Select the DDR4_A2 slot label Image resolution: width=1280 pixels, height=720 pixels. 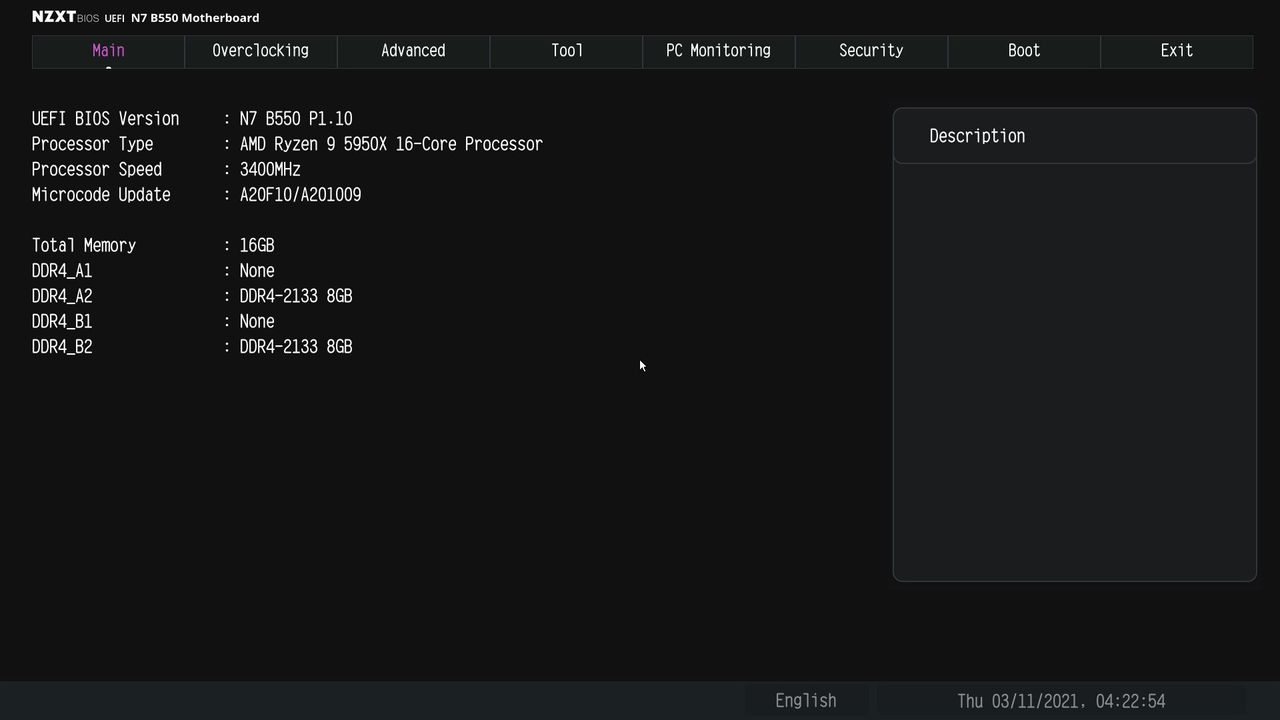[62, 297]
